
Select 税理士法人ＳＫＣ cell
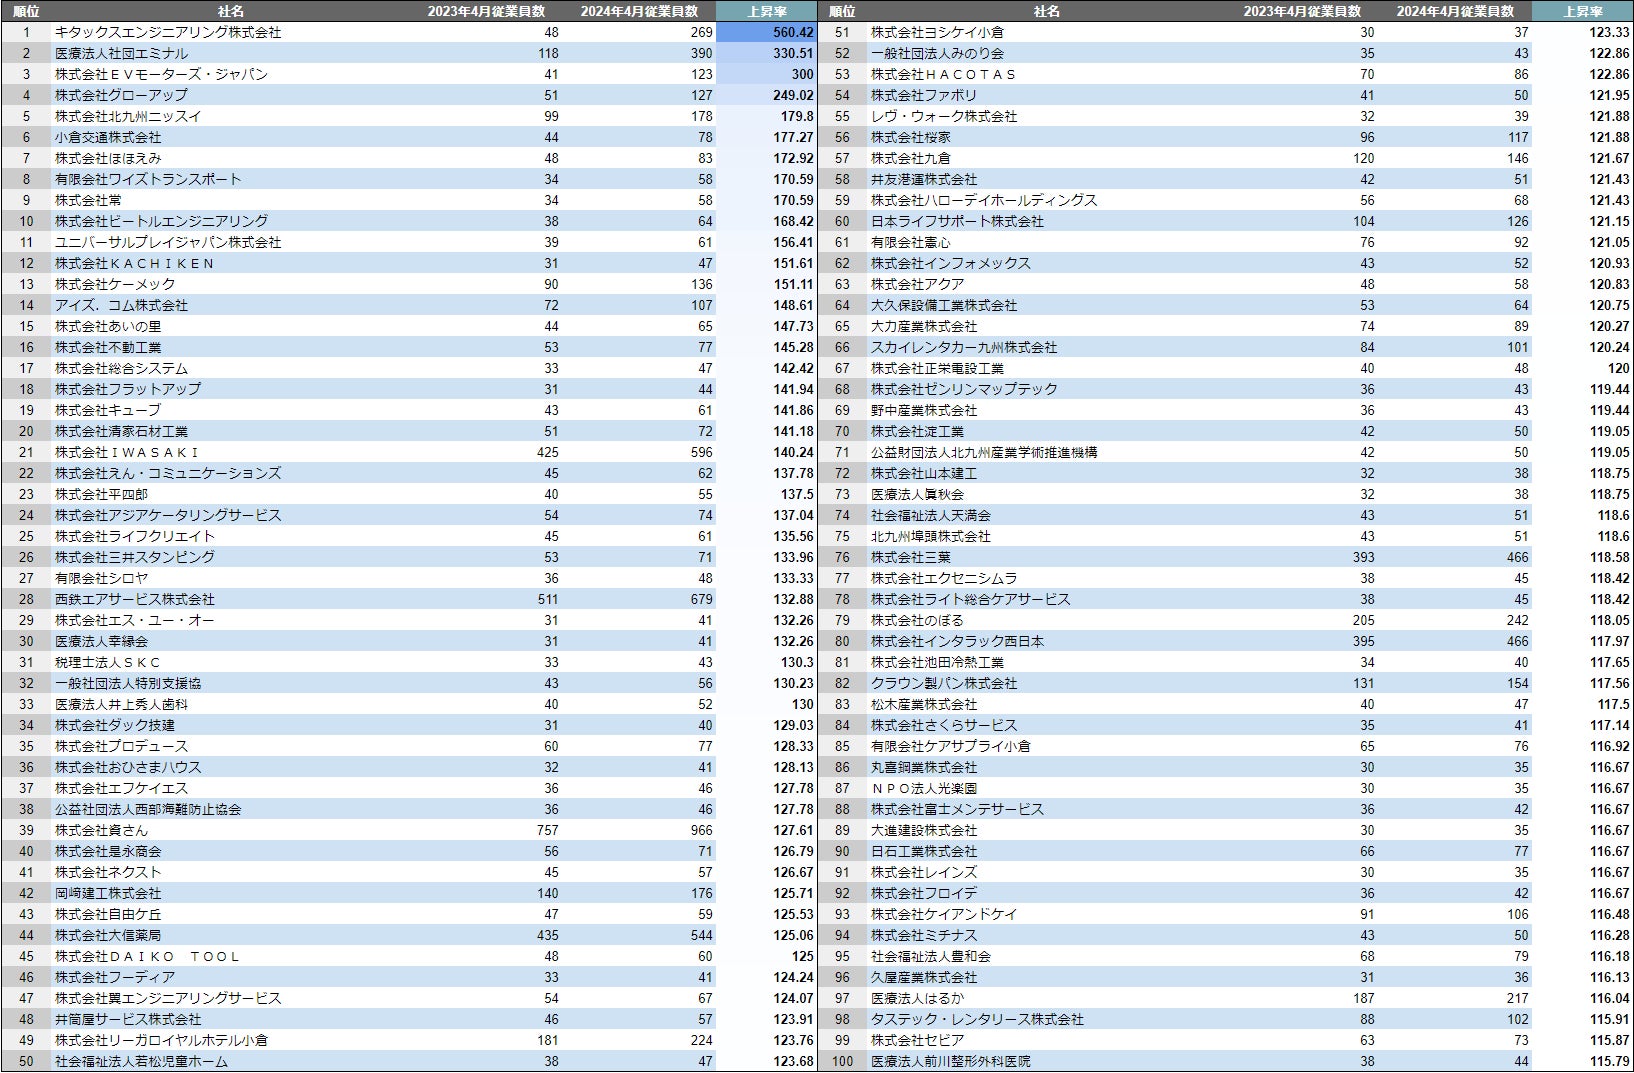coord(107,662)
